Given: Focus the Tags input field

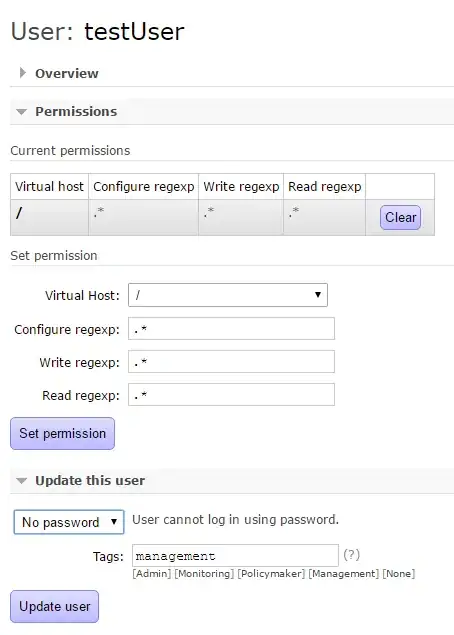Looking at the screenshot, I should (235, 556).
